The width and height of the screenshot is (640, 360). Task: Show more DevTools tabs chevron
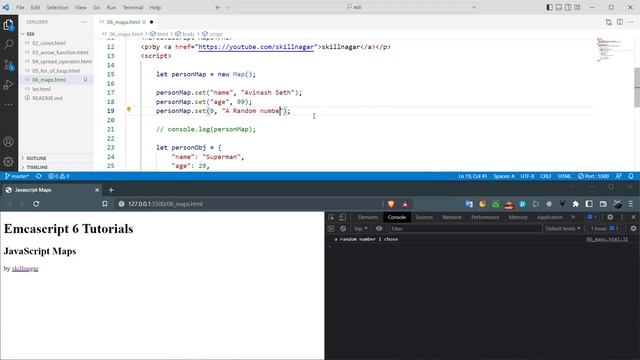573,217
